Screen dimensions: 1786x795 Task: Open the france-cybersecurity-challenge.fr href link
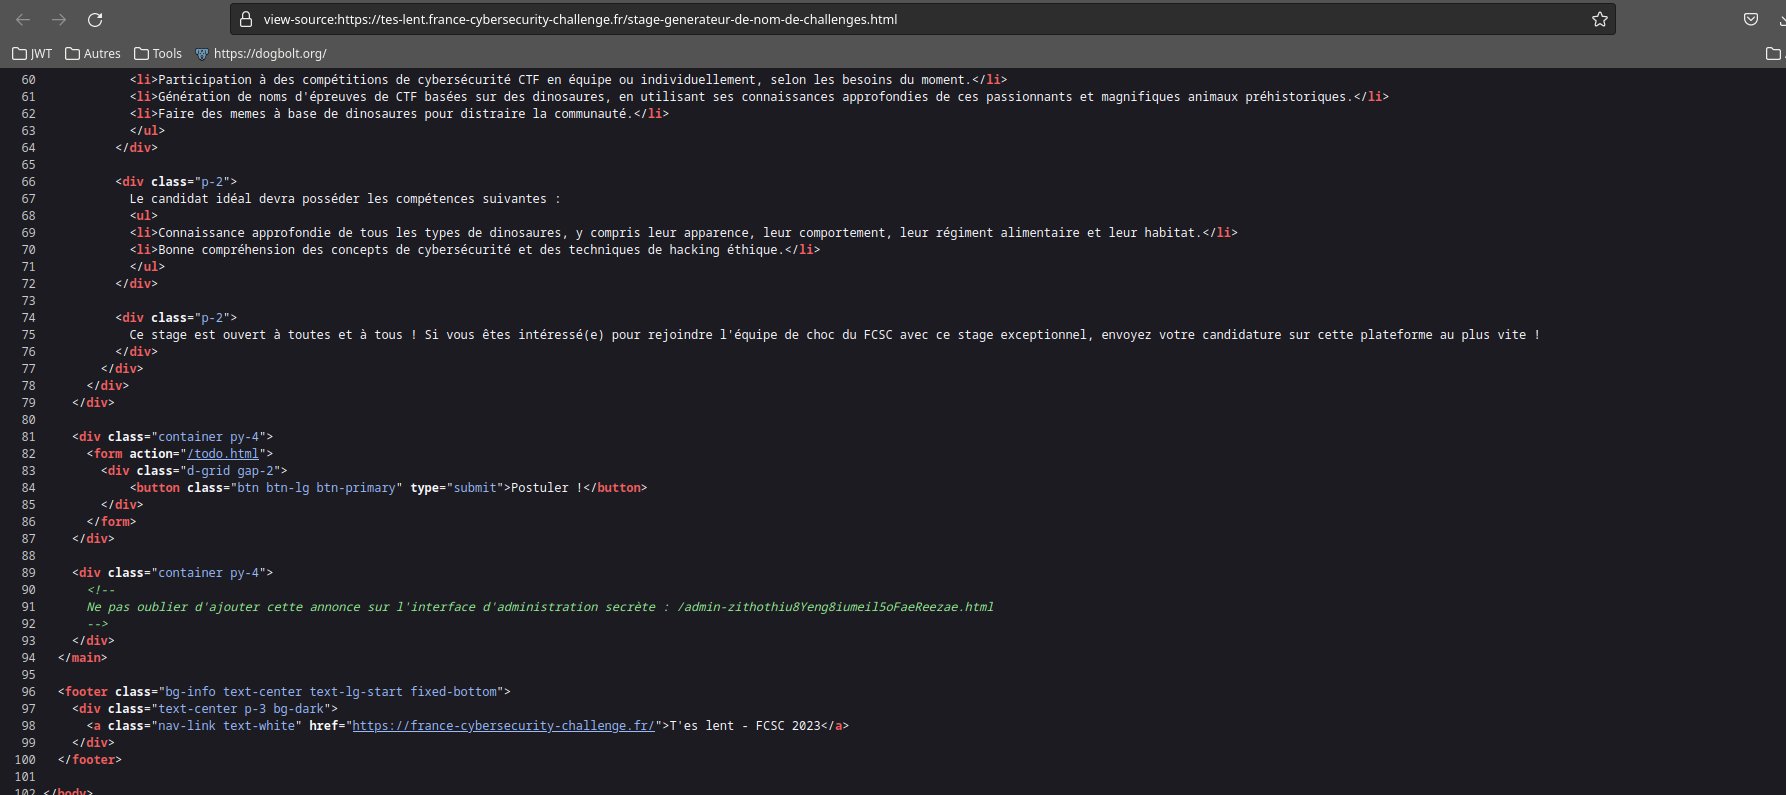pos(503,726)
